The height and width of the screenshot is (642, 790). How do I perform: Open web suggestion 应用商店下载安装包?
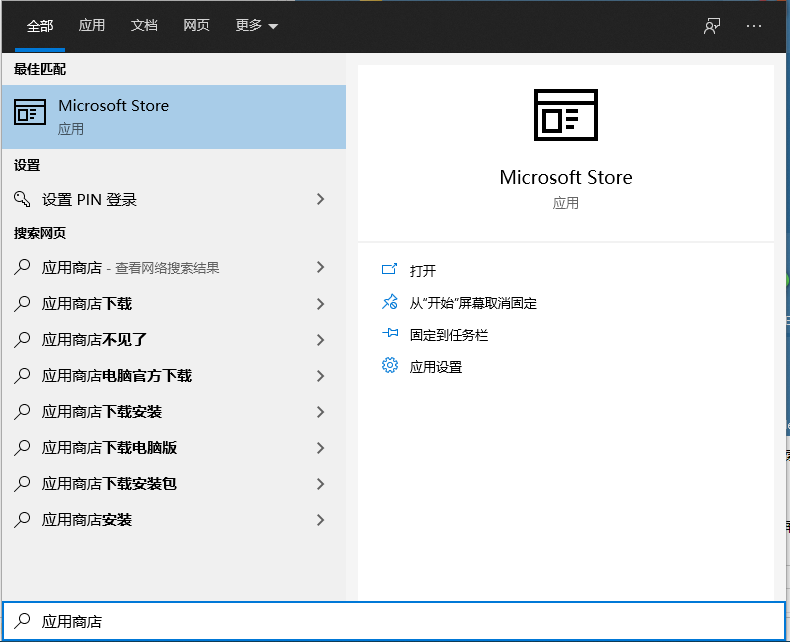(x=109, y=484)
